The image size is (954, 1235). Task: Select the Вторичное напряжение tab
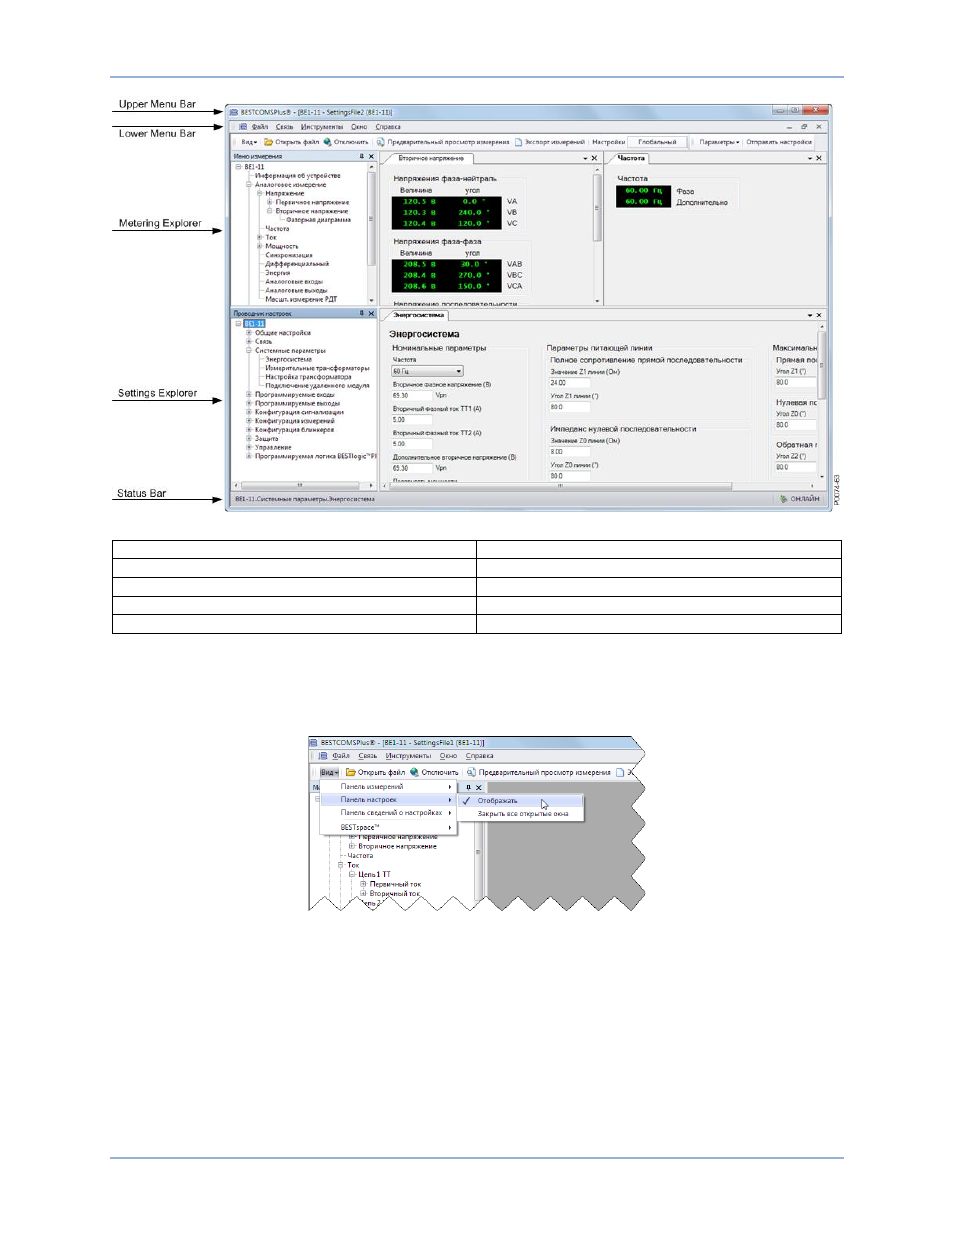(x=431, y=158)
